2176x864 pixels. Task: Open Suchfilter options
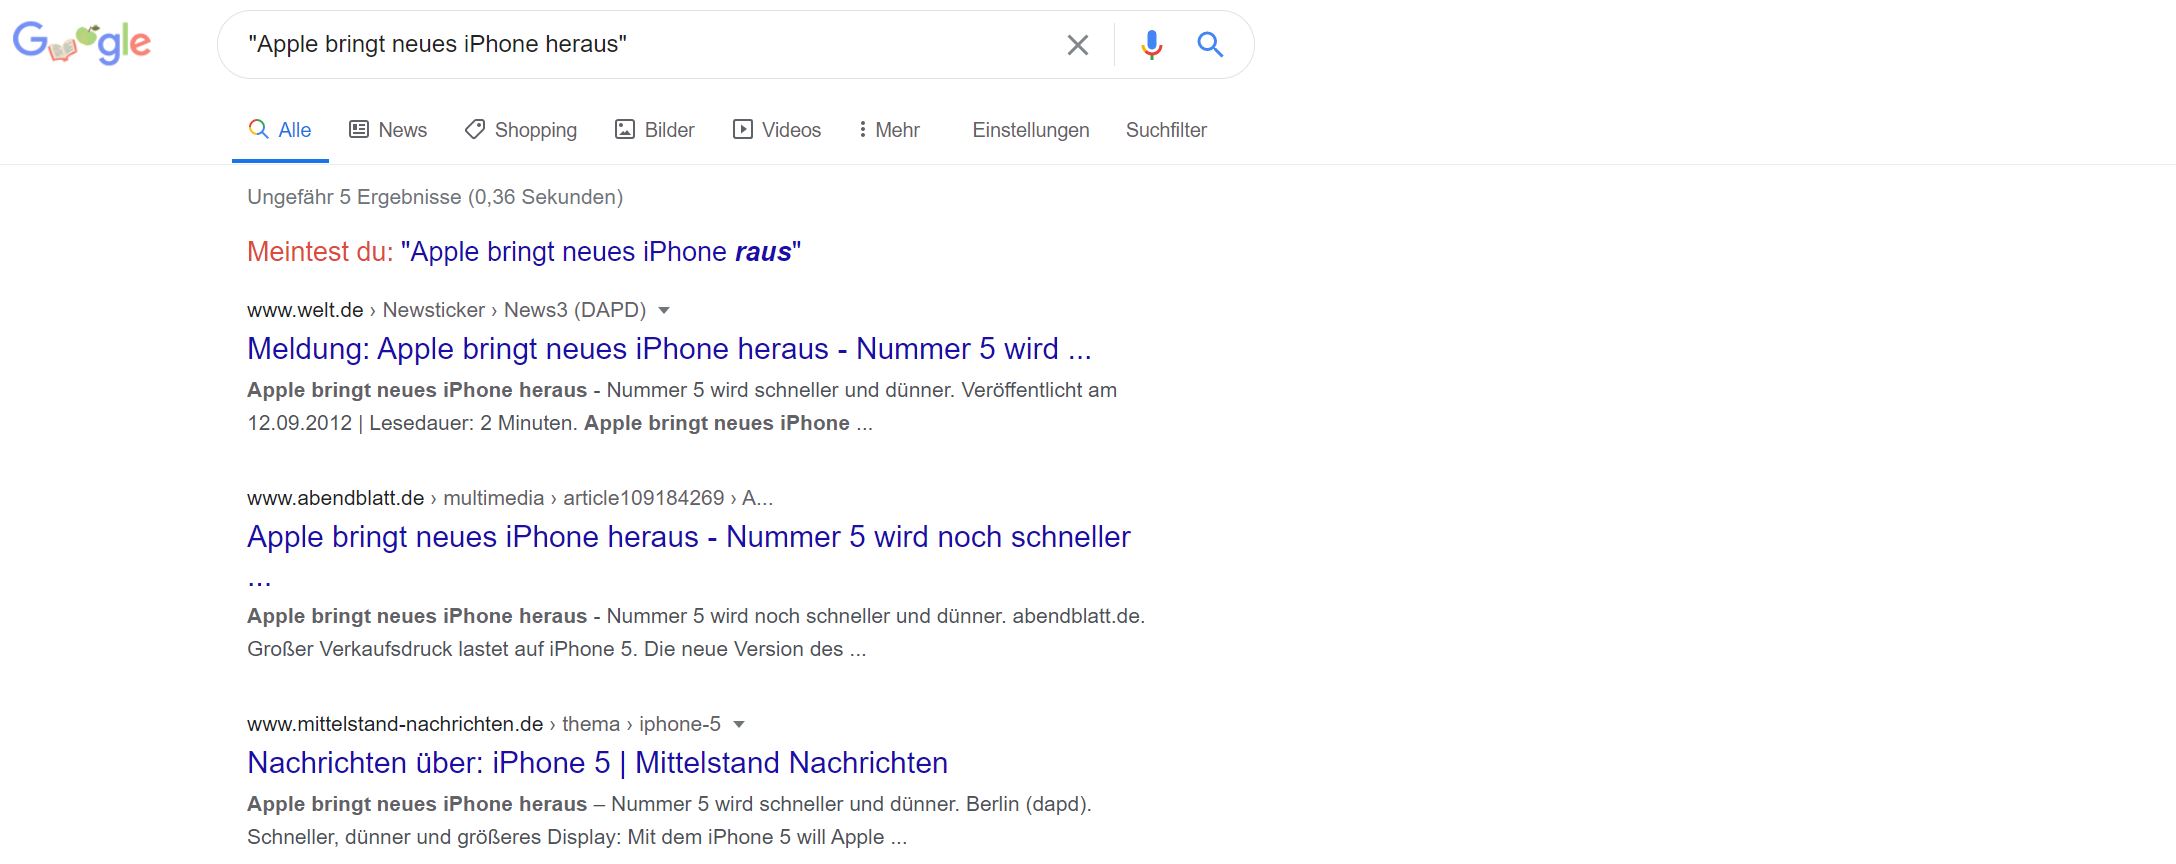coord(1166,130)
